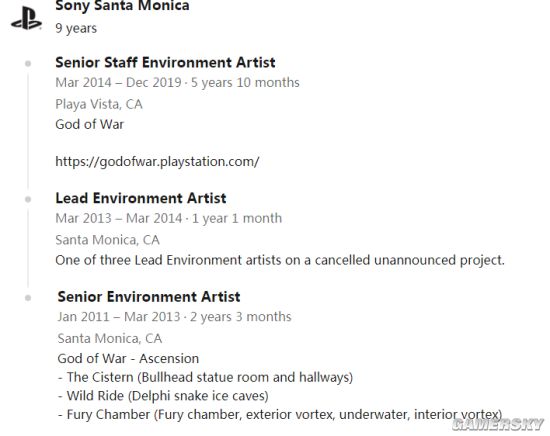Click the PlayStation company logo
Image resolution: width=550 pixels, height=436 pixels.
point(26,19)
